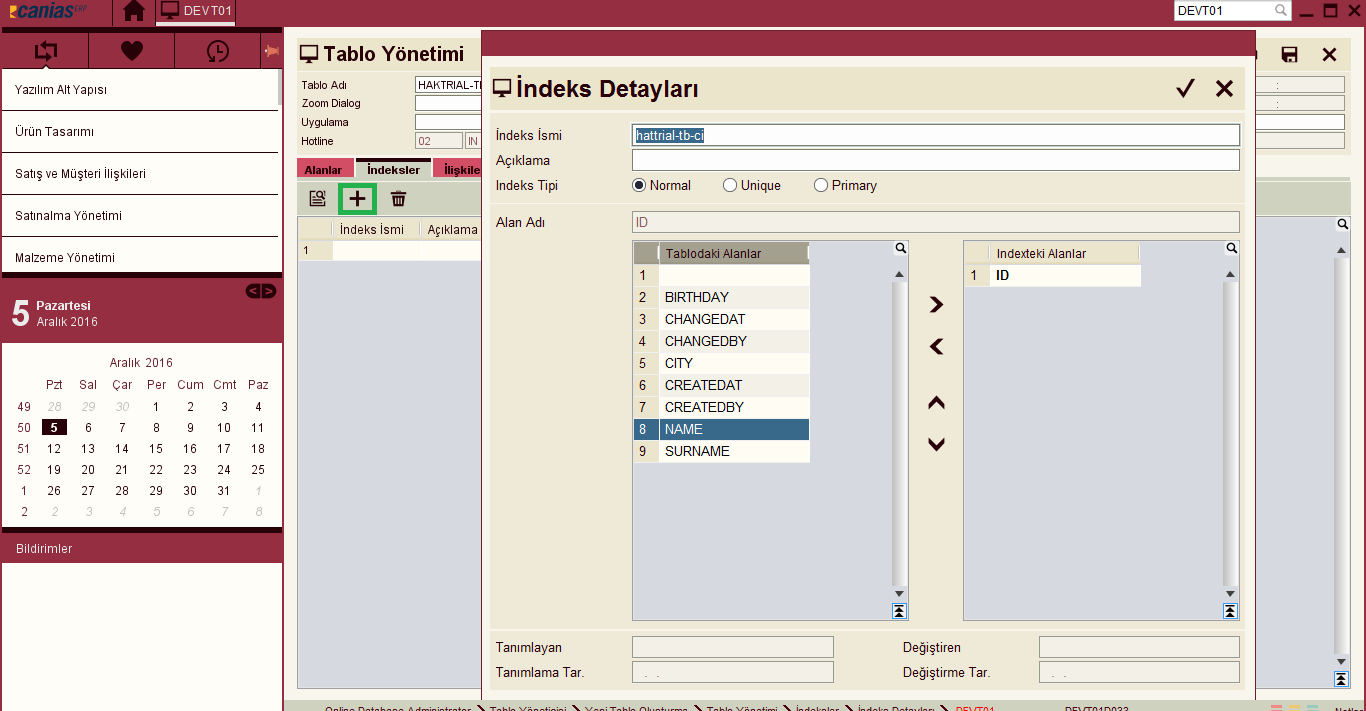The image size is (1366, 711).
Task: Delete index using the trash icon
Action: click(x=398, y=199)
